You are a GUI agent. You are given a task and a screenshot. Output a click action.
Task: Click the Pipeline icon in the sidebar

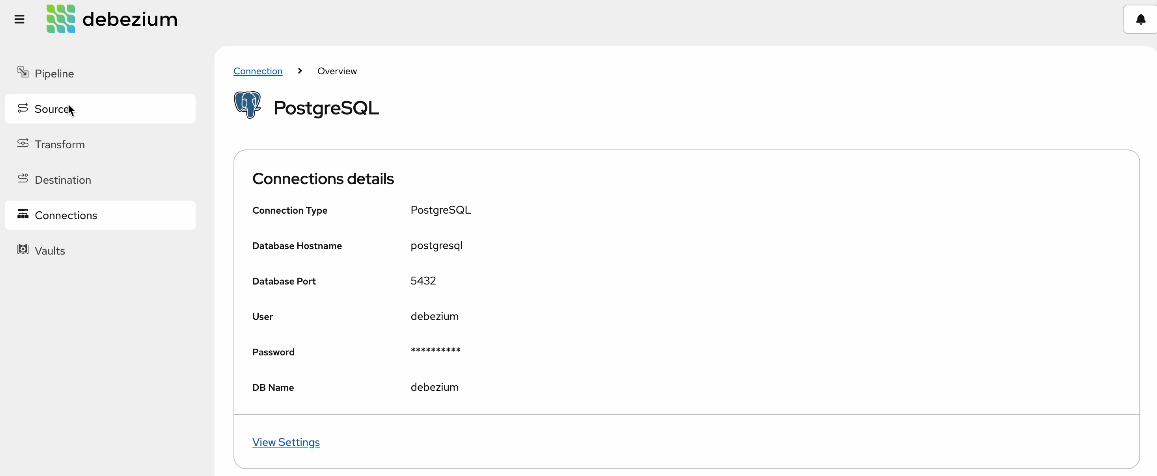(23, 73)
